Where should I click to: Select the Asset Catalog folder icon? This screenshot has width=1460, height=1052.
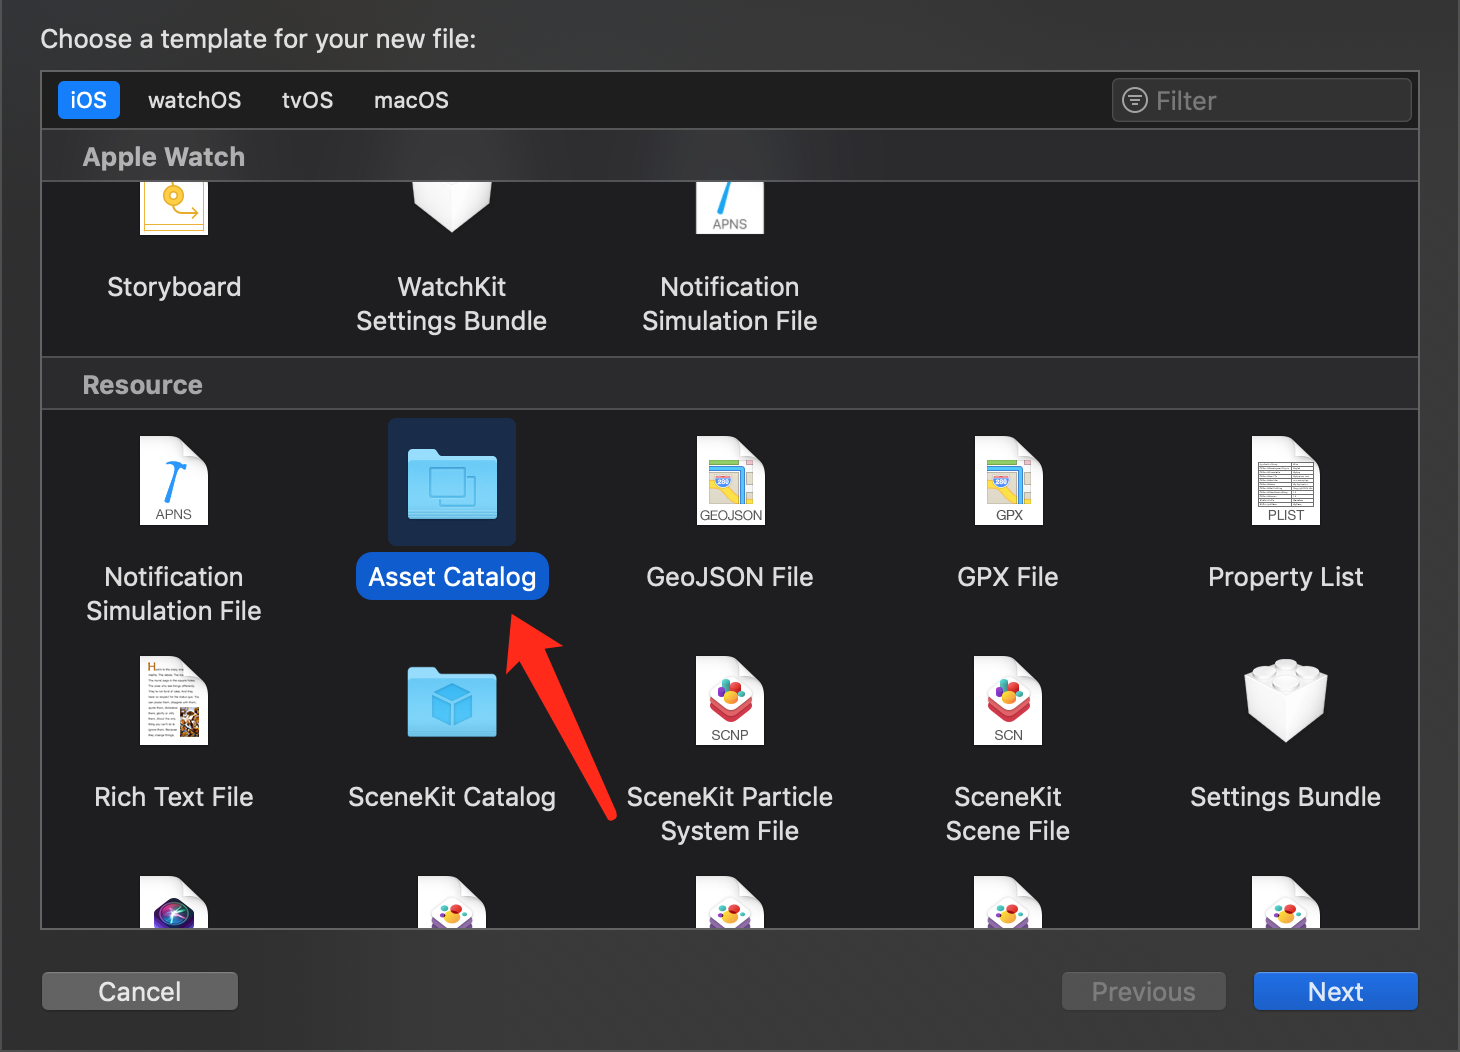[x=452, y=483]
